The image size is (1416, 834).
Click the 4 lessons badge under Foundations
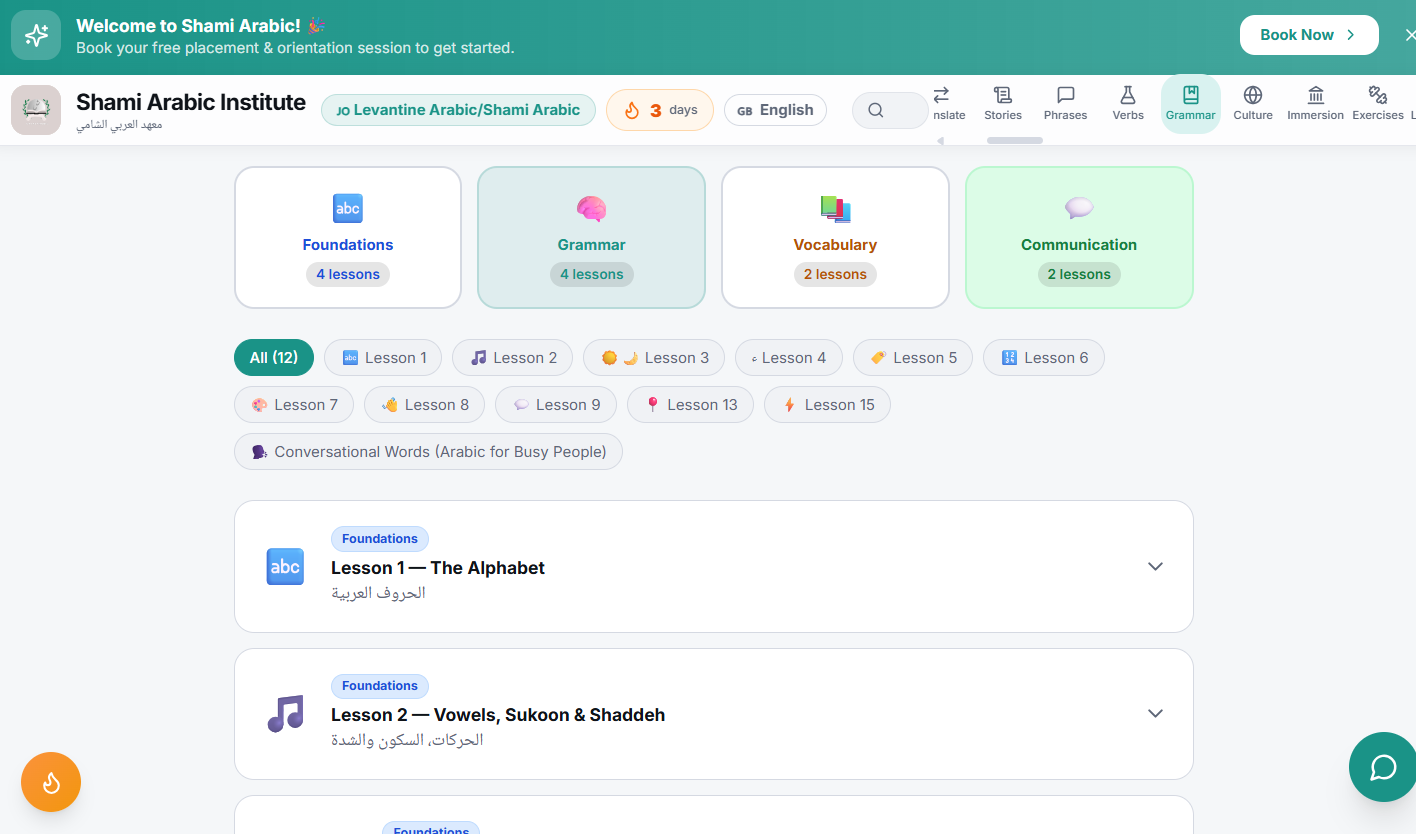pos(348,274)
